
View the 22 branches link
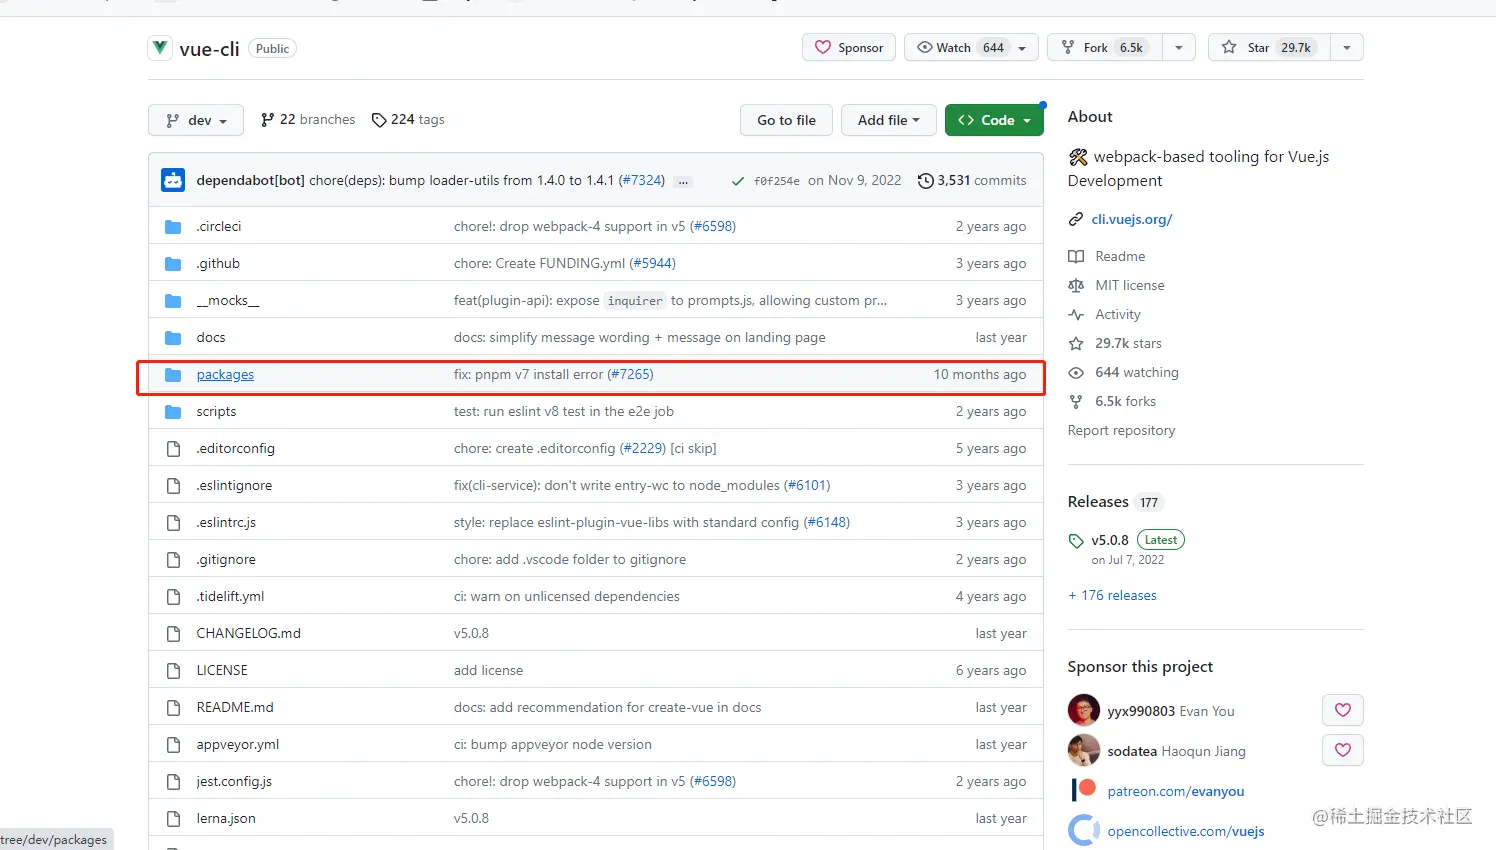click(x=308, y=120)
